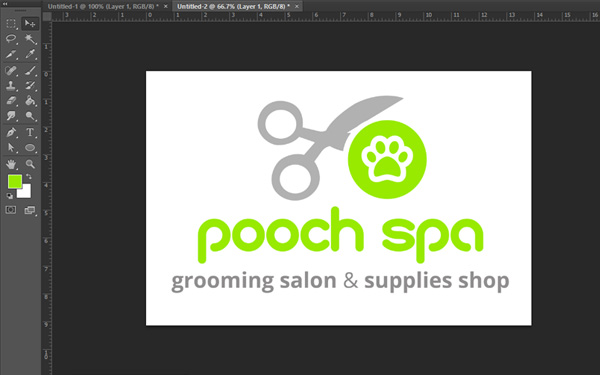Click the green paw circle on canvas
This screenshot has width=600, height=375.
[x=387, y=159]
